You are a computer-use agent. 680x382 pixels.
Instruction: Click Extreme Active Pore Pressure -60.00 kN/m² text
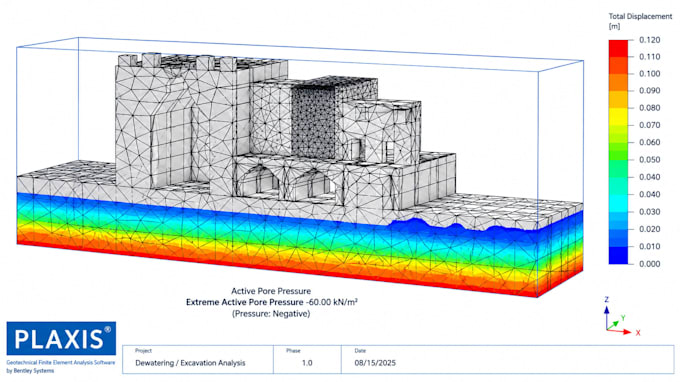[272, 302]
